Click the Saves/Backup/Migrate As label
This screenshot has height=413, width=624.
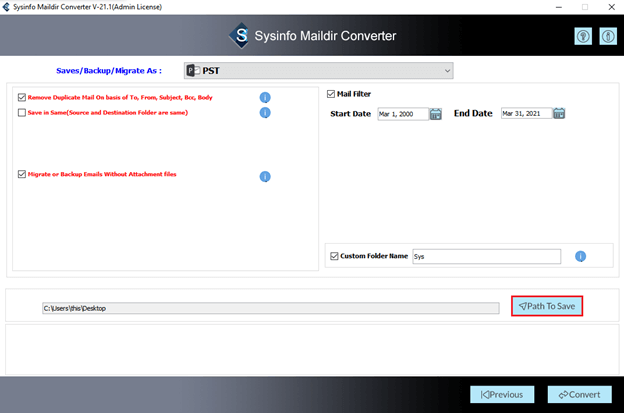pyautogui.click(x=109, y=71)
